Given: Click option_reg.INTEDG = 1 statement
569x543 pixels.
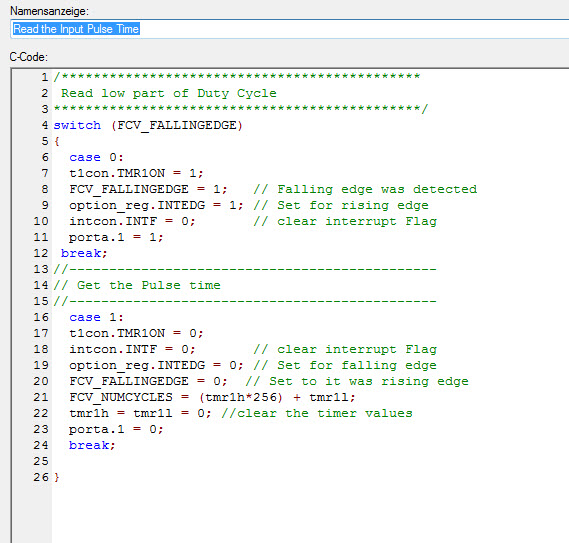Looking at the screenshot, I should point(156,205).
